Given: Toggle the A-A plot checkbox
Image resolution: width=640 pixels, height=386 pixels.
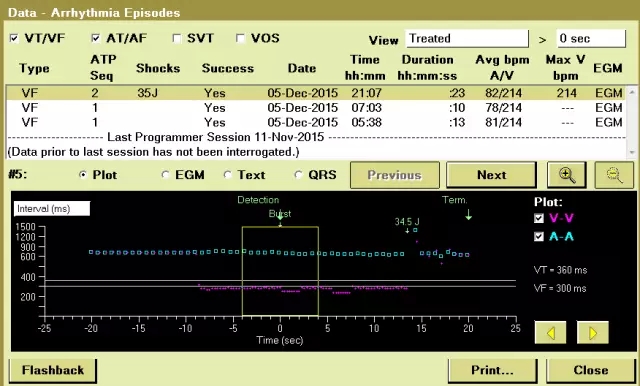Looking at the screenshot, I should (x=539, y=237).
